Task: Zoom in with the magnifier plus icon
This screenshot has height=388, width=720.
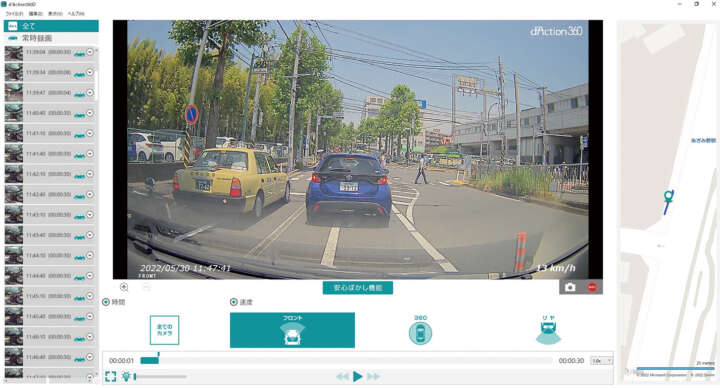Action: click(124, 287)
